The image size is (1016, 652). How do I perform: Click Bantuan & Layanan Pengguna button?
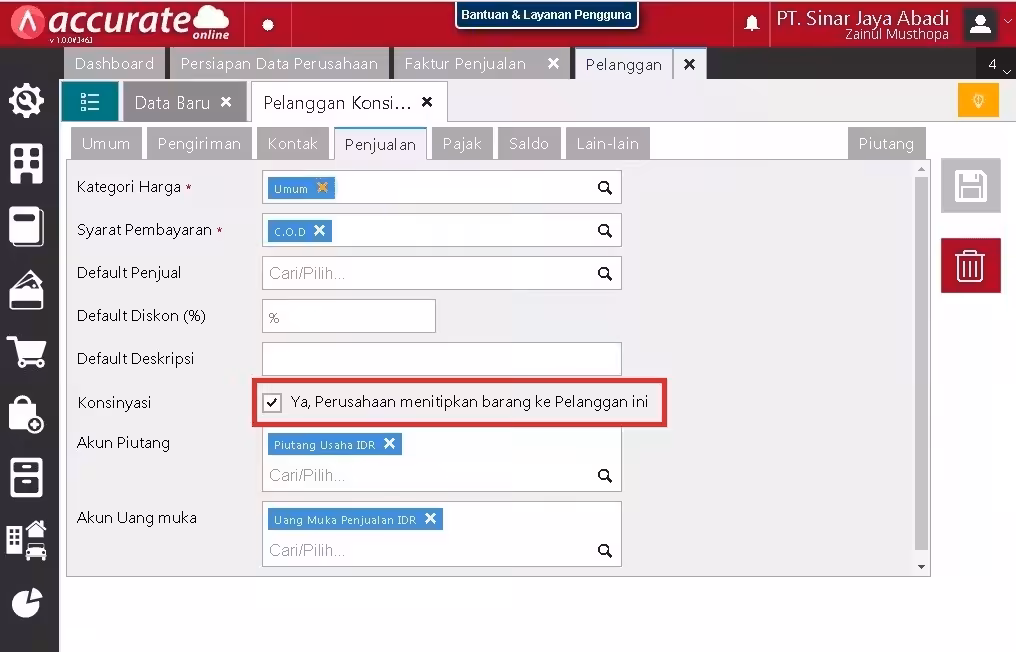point(546,14)
